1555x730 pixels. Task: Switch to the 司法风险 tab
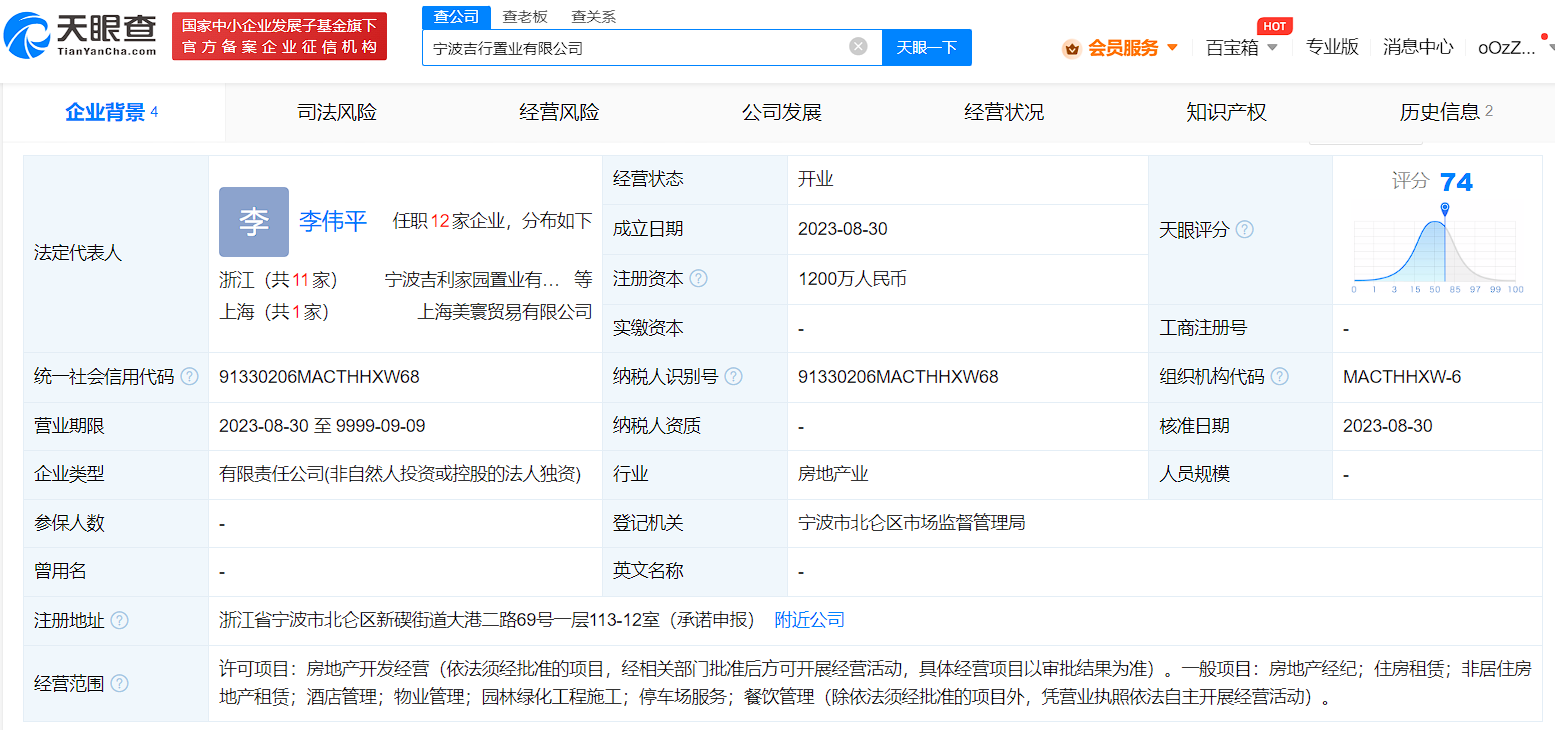(337, 112)
